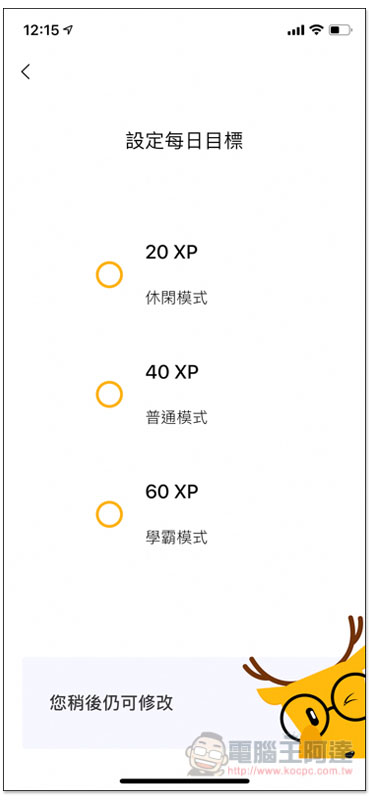
Task: Tap the location arrow beside the clock
Action: [68, 30]
